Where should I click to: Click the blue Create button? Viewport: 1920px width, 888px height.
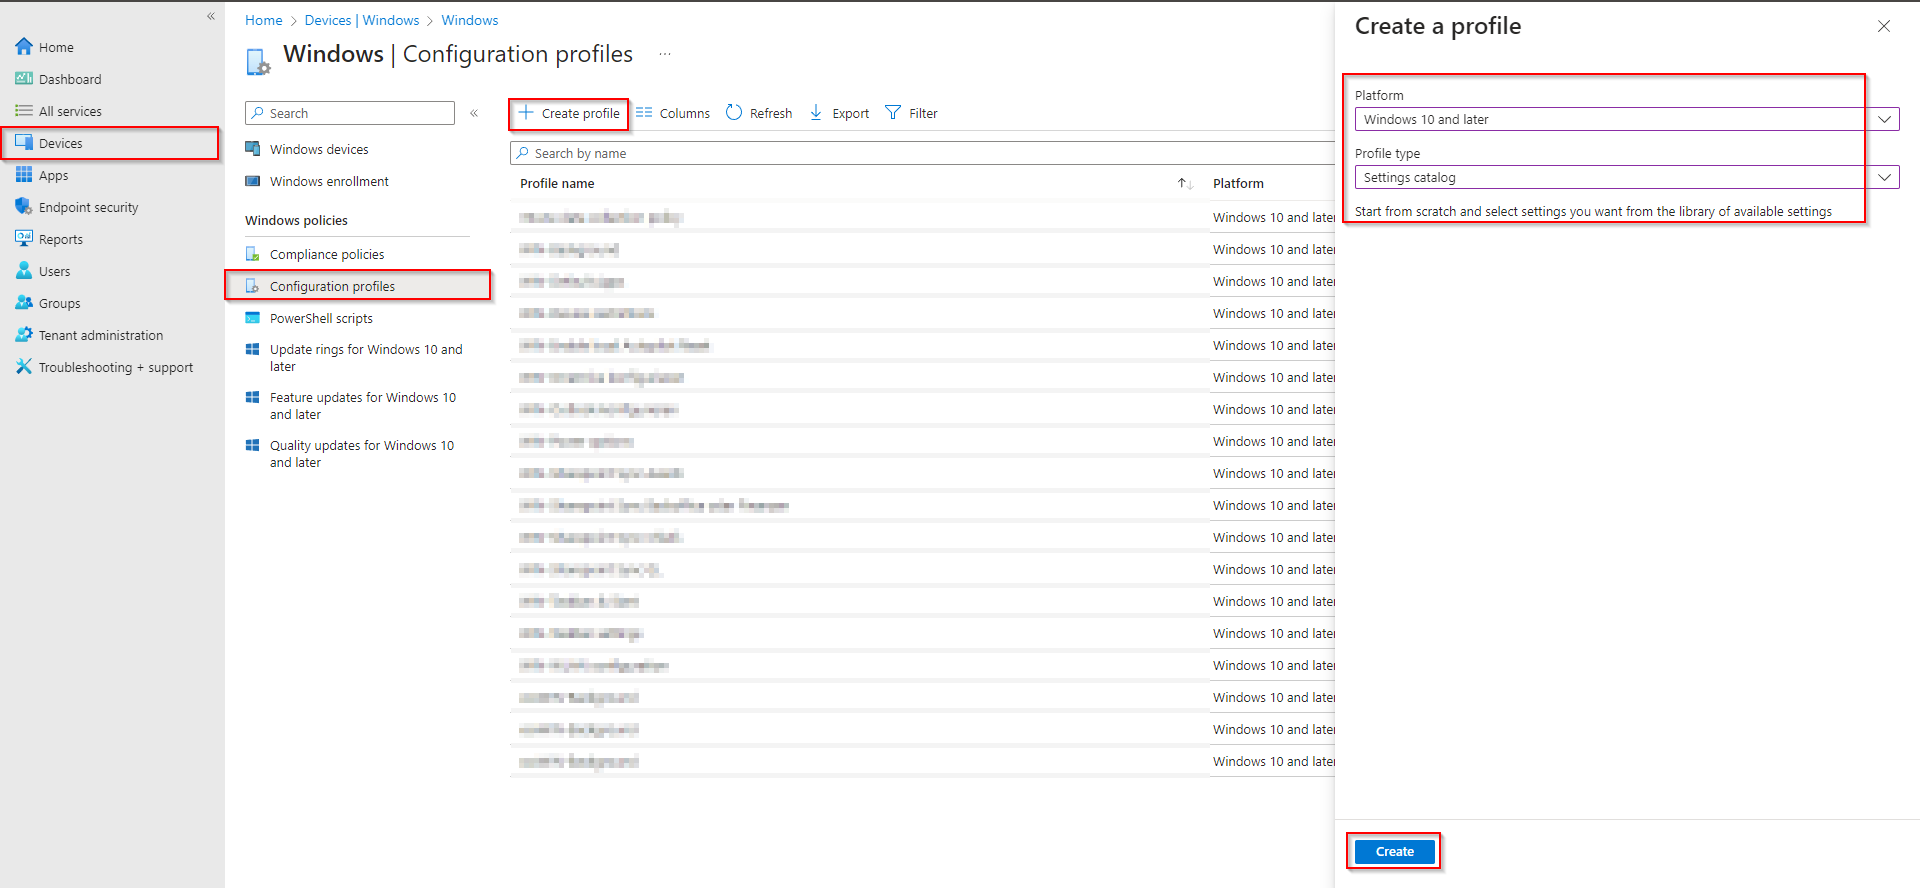pos(1395,852)
